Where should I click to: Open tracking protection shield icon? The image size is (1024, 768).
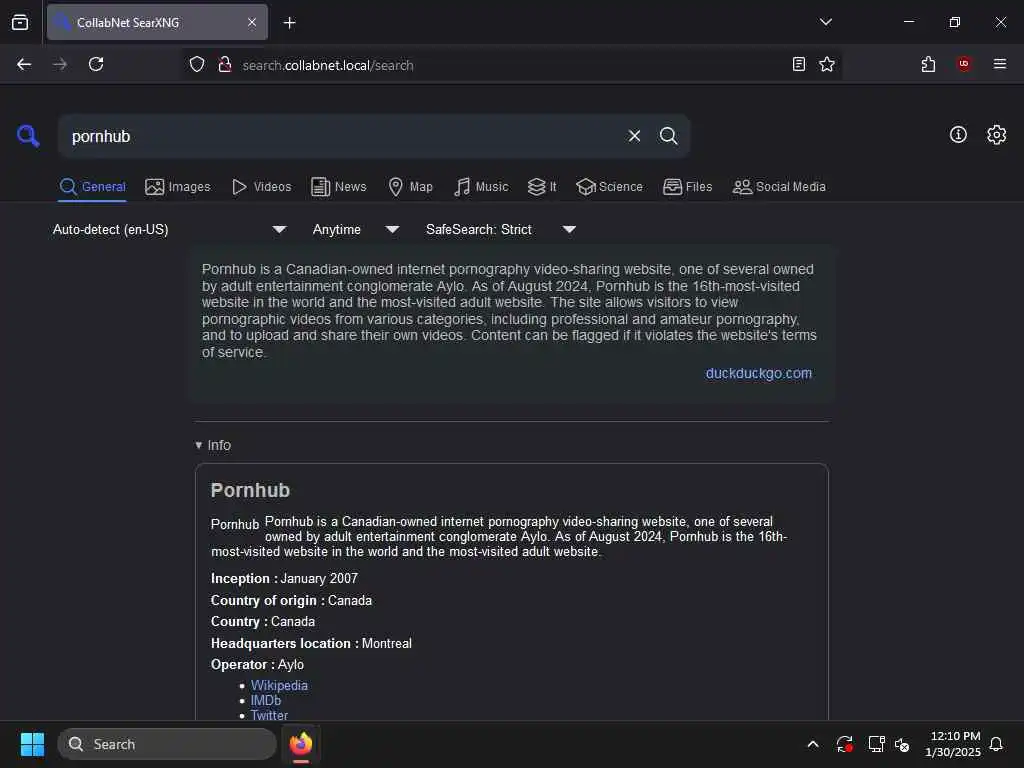click(x=197, y=65)
